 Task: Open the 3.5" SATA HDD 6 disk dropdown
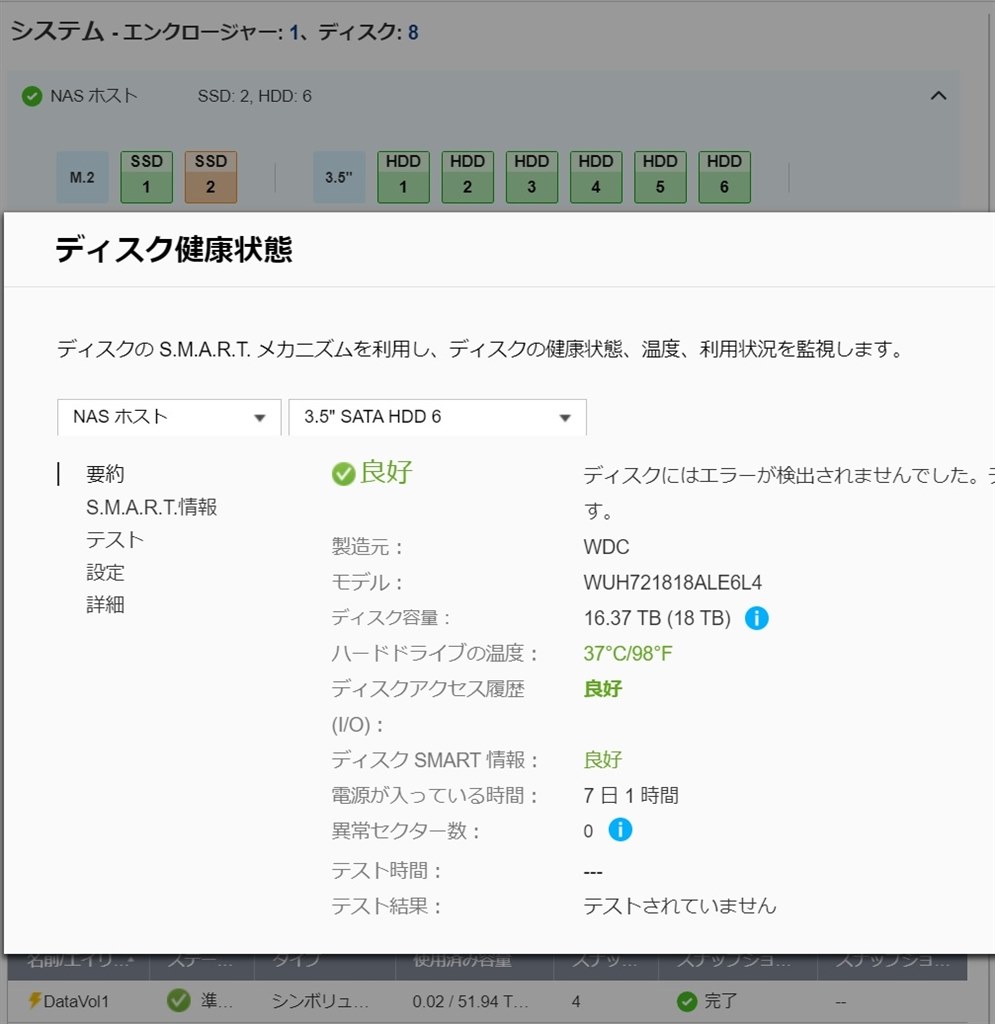437,417
